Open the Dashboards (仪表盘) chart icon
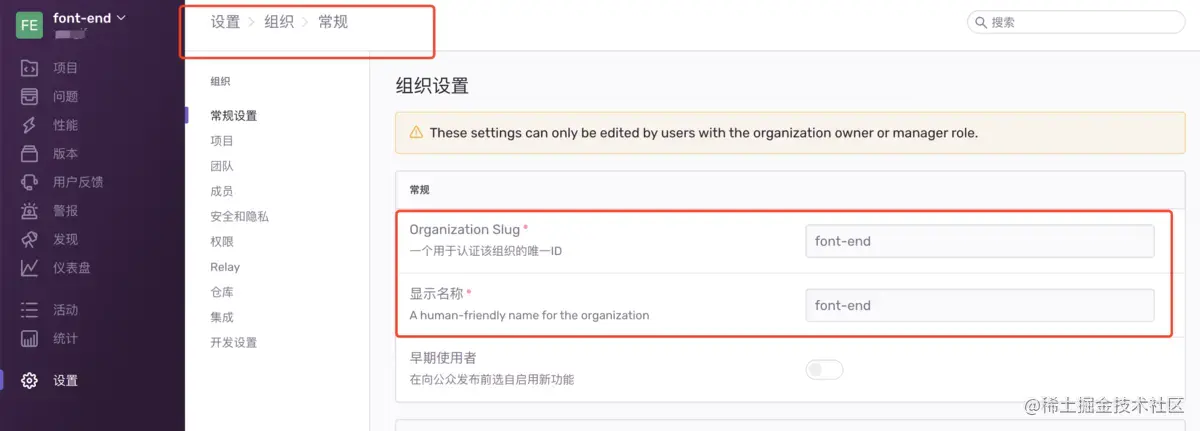The height and width of the screenshot is (431, 1200). pyautogui.click(x=30, y=268)
